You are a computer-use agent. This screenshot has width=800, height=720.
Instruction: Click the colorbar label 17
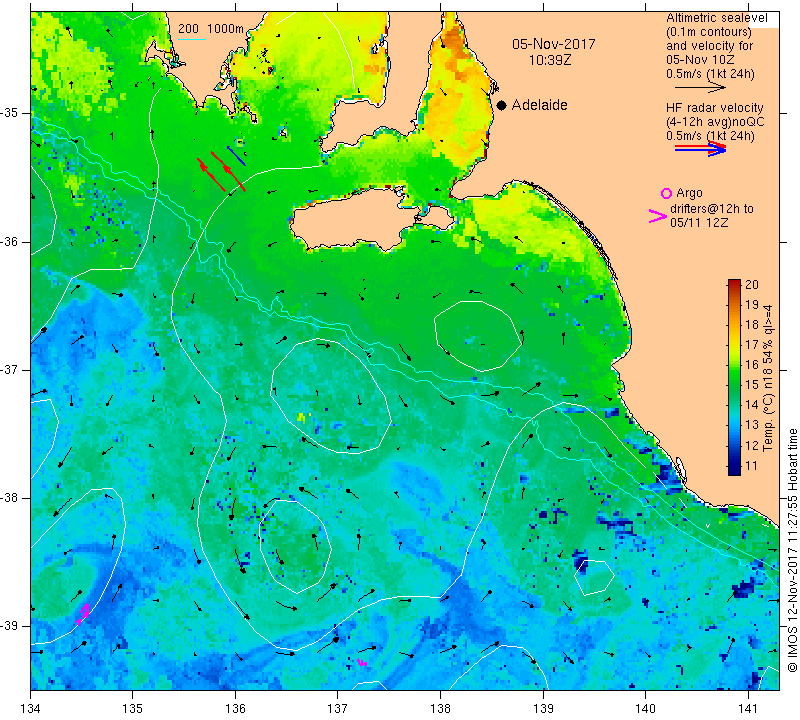pos(752,345)
